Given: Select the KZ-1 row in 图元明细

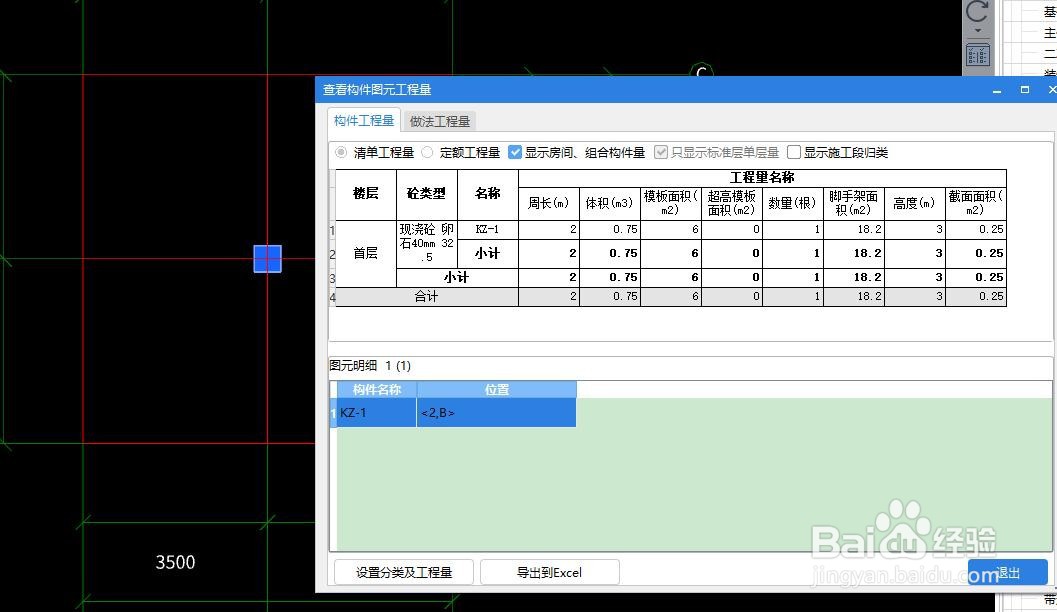Looking at the screenshot, I should click(x=372, y=412).
